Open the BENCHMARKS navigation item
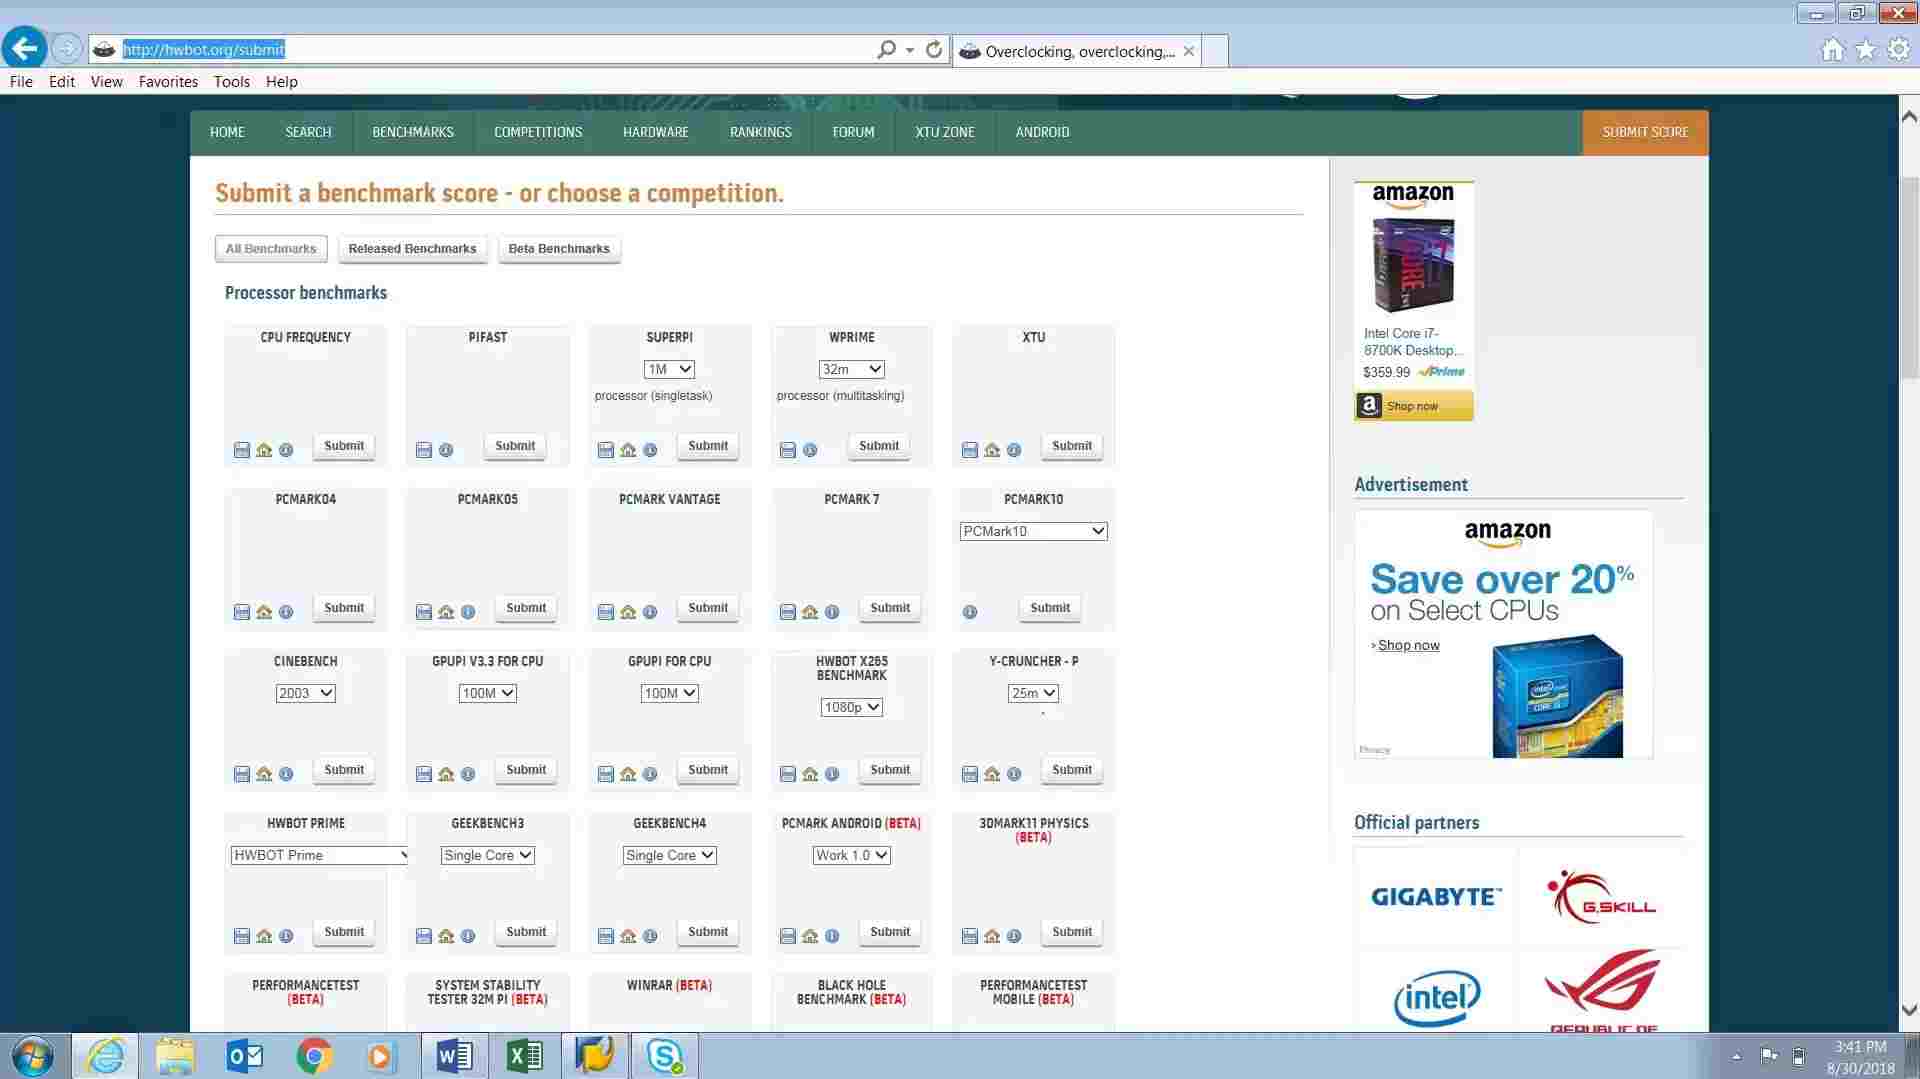 coord(413,132)
